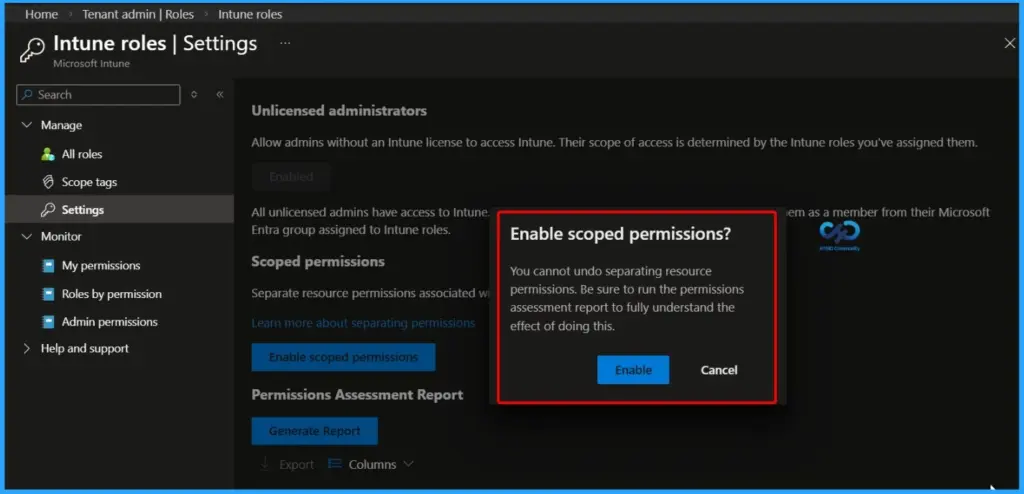Click the expand/collapse all sections arrows
This screenshot has width=1024, height=494.
tap(194, 95)
